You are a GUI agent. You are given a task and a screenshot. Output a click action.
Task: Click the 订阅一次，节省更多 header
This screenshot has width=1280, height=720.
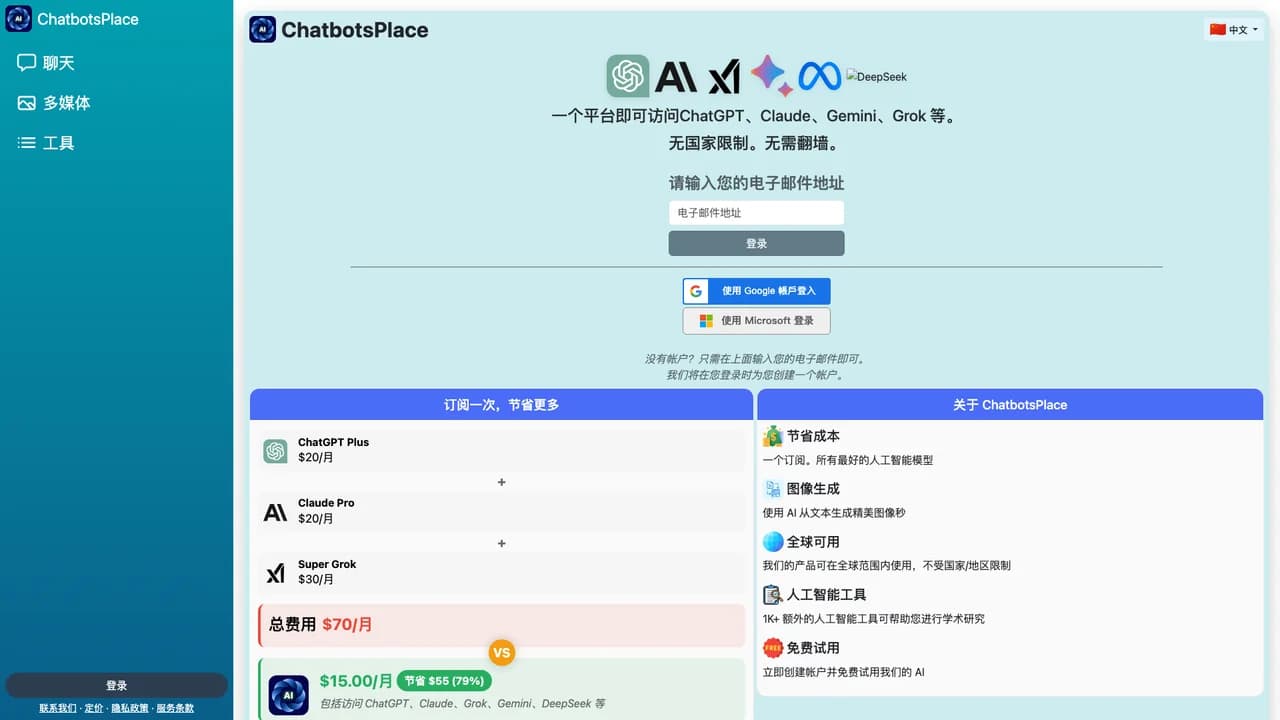(501, 405)
